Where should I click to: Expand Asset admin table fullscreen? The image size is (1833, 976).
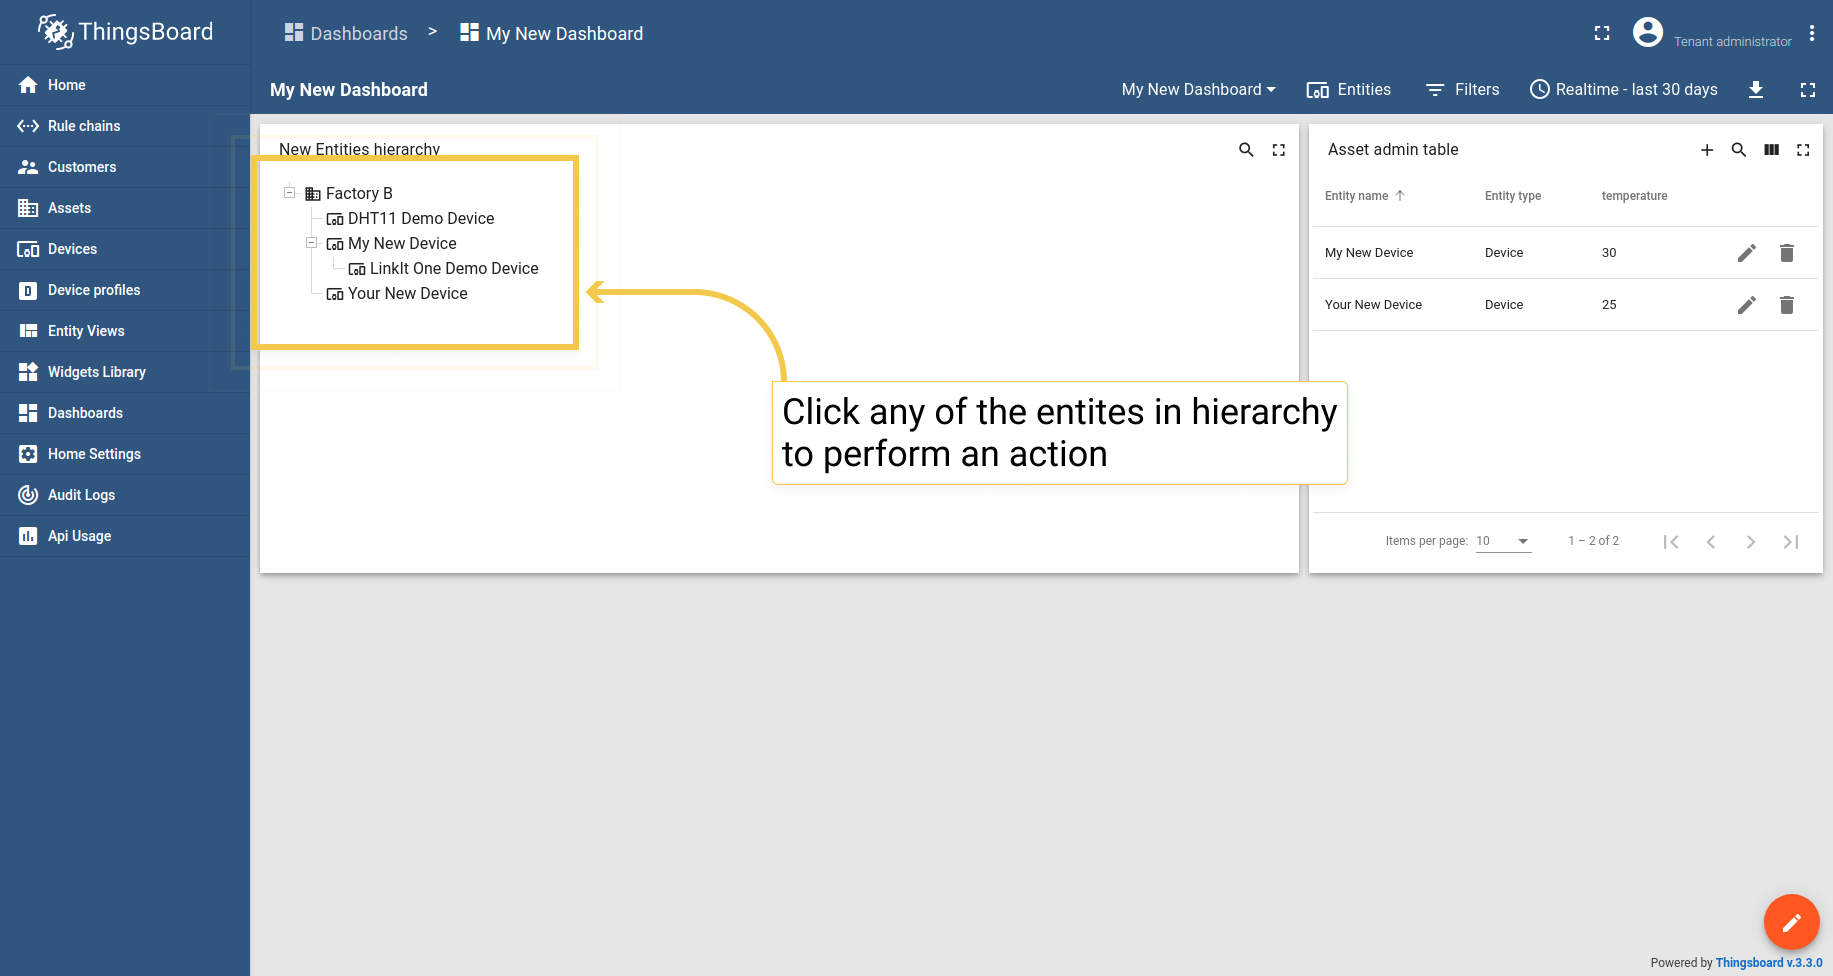click(1803, 150)
